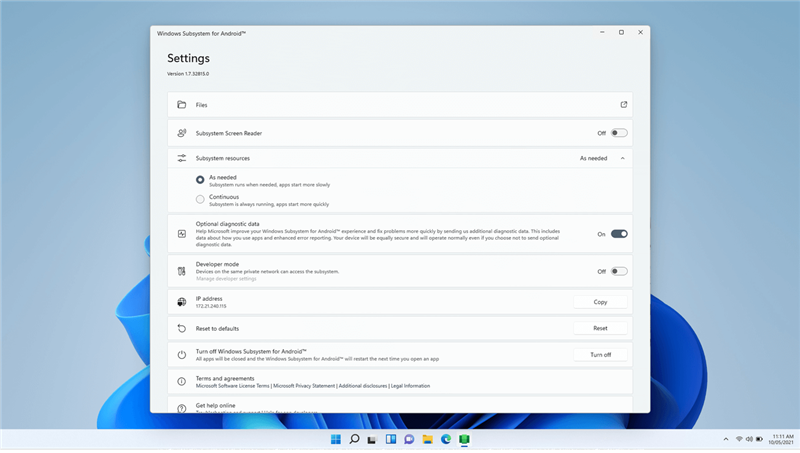Open Files via the external link icon
Viewport: 800px width, 453px height.
[x=624, y=105]
